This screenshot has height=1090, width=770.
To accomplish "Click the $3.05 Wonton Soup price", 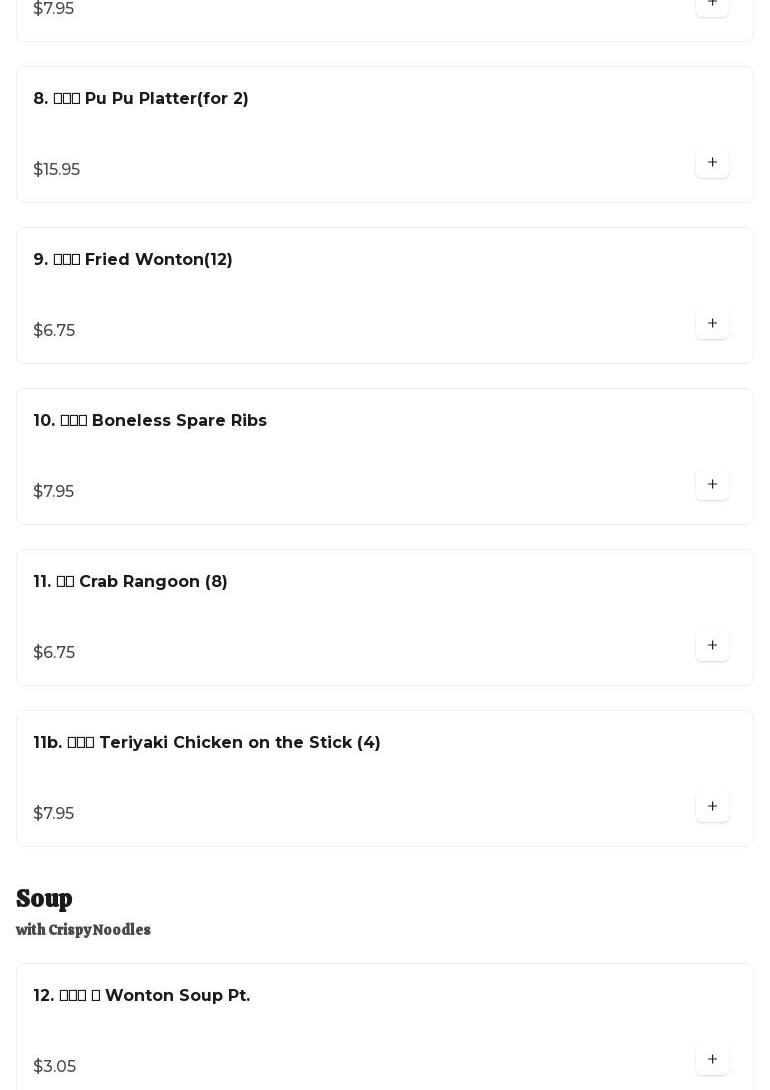I will 55,1066.
